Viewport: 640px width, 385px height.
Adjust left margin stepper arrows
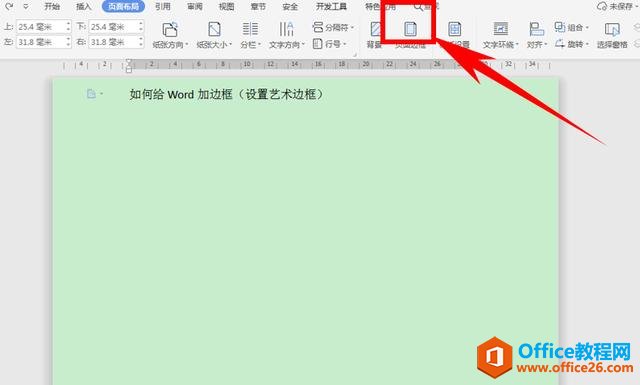(68, 42)
